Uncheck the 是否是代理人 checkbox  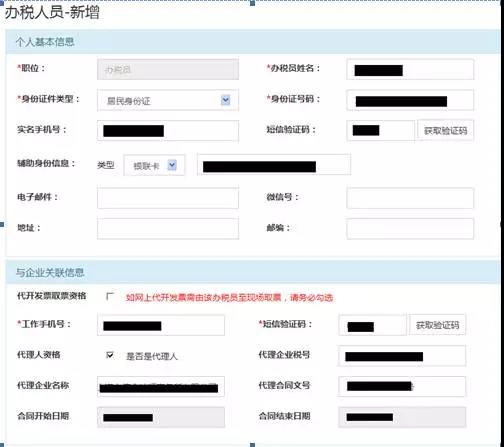(110, 355)
